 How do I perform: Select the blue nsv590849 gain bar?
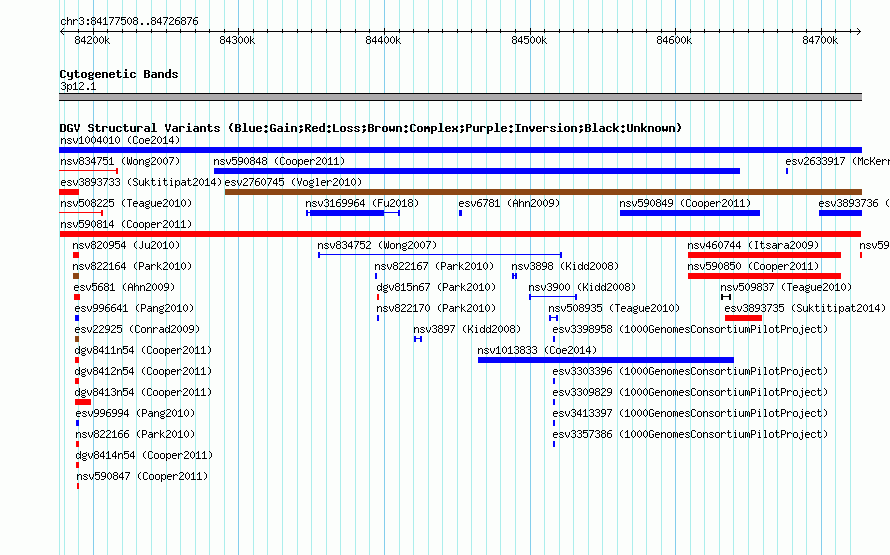pos(690,213)
